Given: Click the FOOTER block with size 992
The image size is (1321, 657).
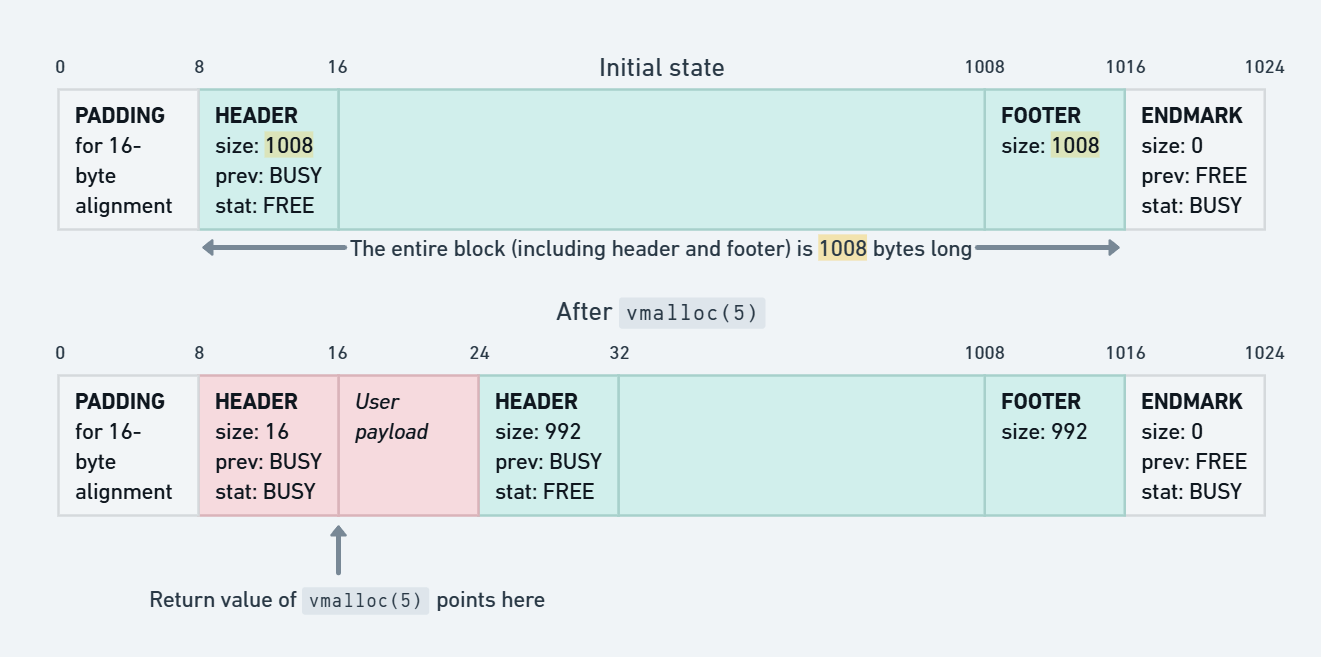Looking at the screenshot, I should click(1054, 446).
